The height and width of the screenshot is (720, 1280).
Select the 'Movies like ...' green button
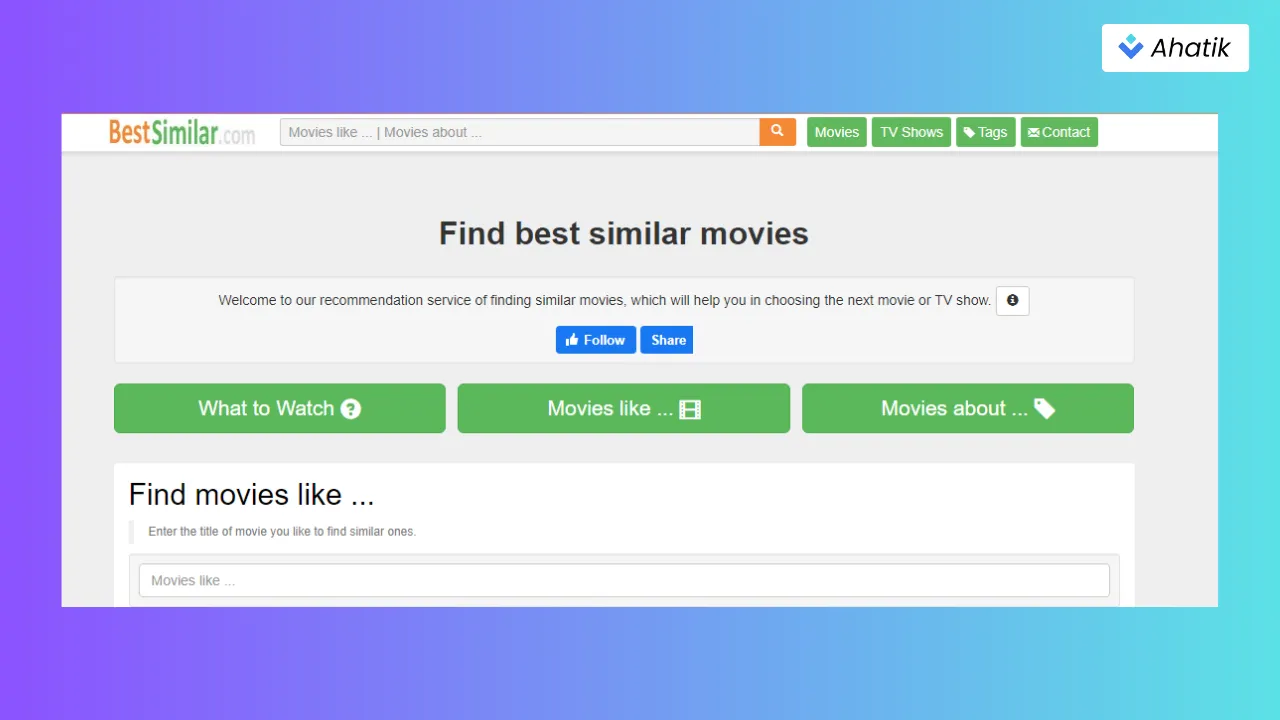(x=624, y=408)
